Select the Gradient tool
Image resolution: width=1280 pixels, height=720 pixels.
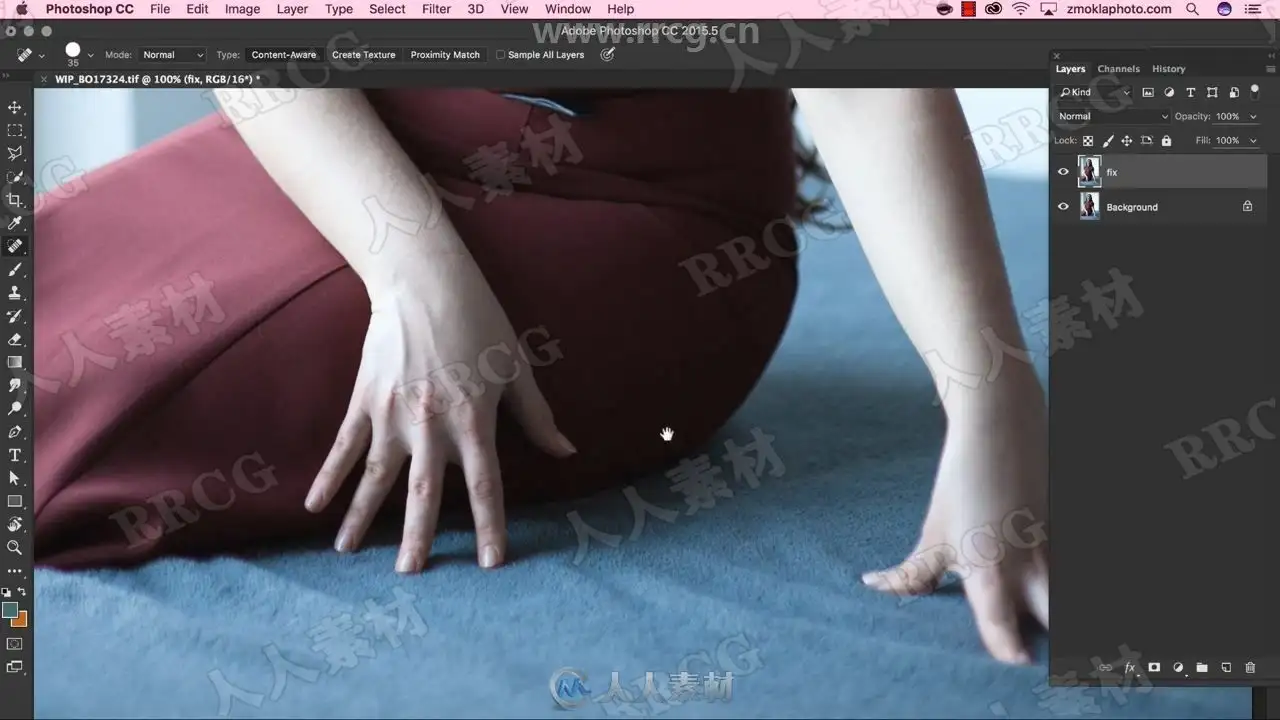pyautogui.click(x=15, y=362)
